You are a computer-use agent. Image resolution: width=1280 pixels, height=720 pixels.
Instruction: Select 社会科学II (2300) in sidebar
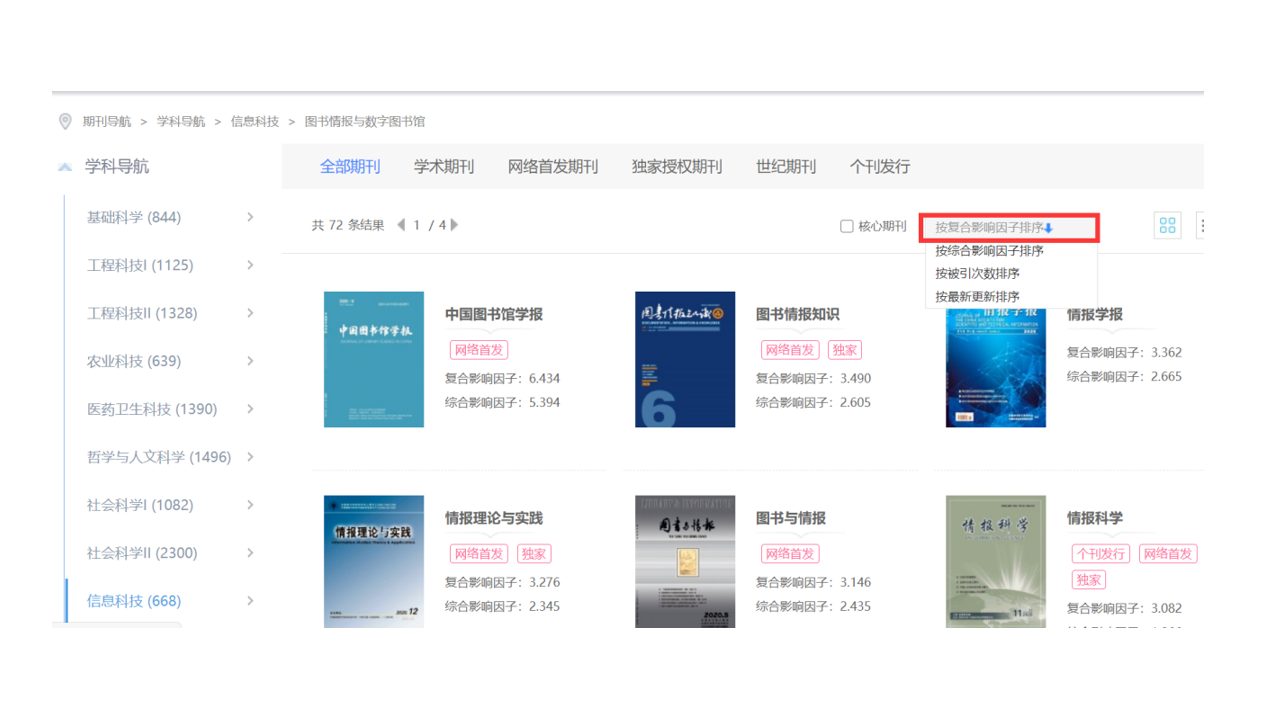click(x=142, y=553)
